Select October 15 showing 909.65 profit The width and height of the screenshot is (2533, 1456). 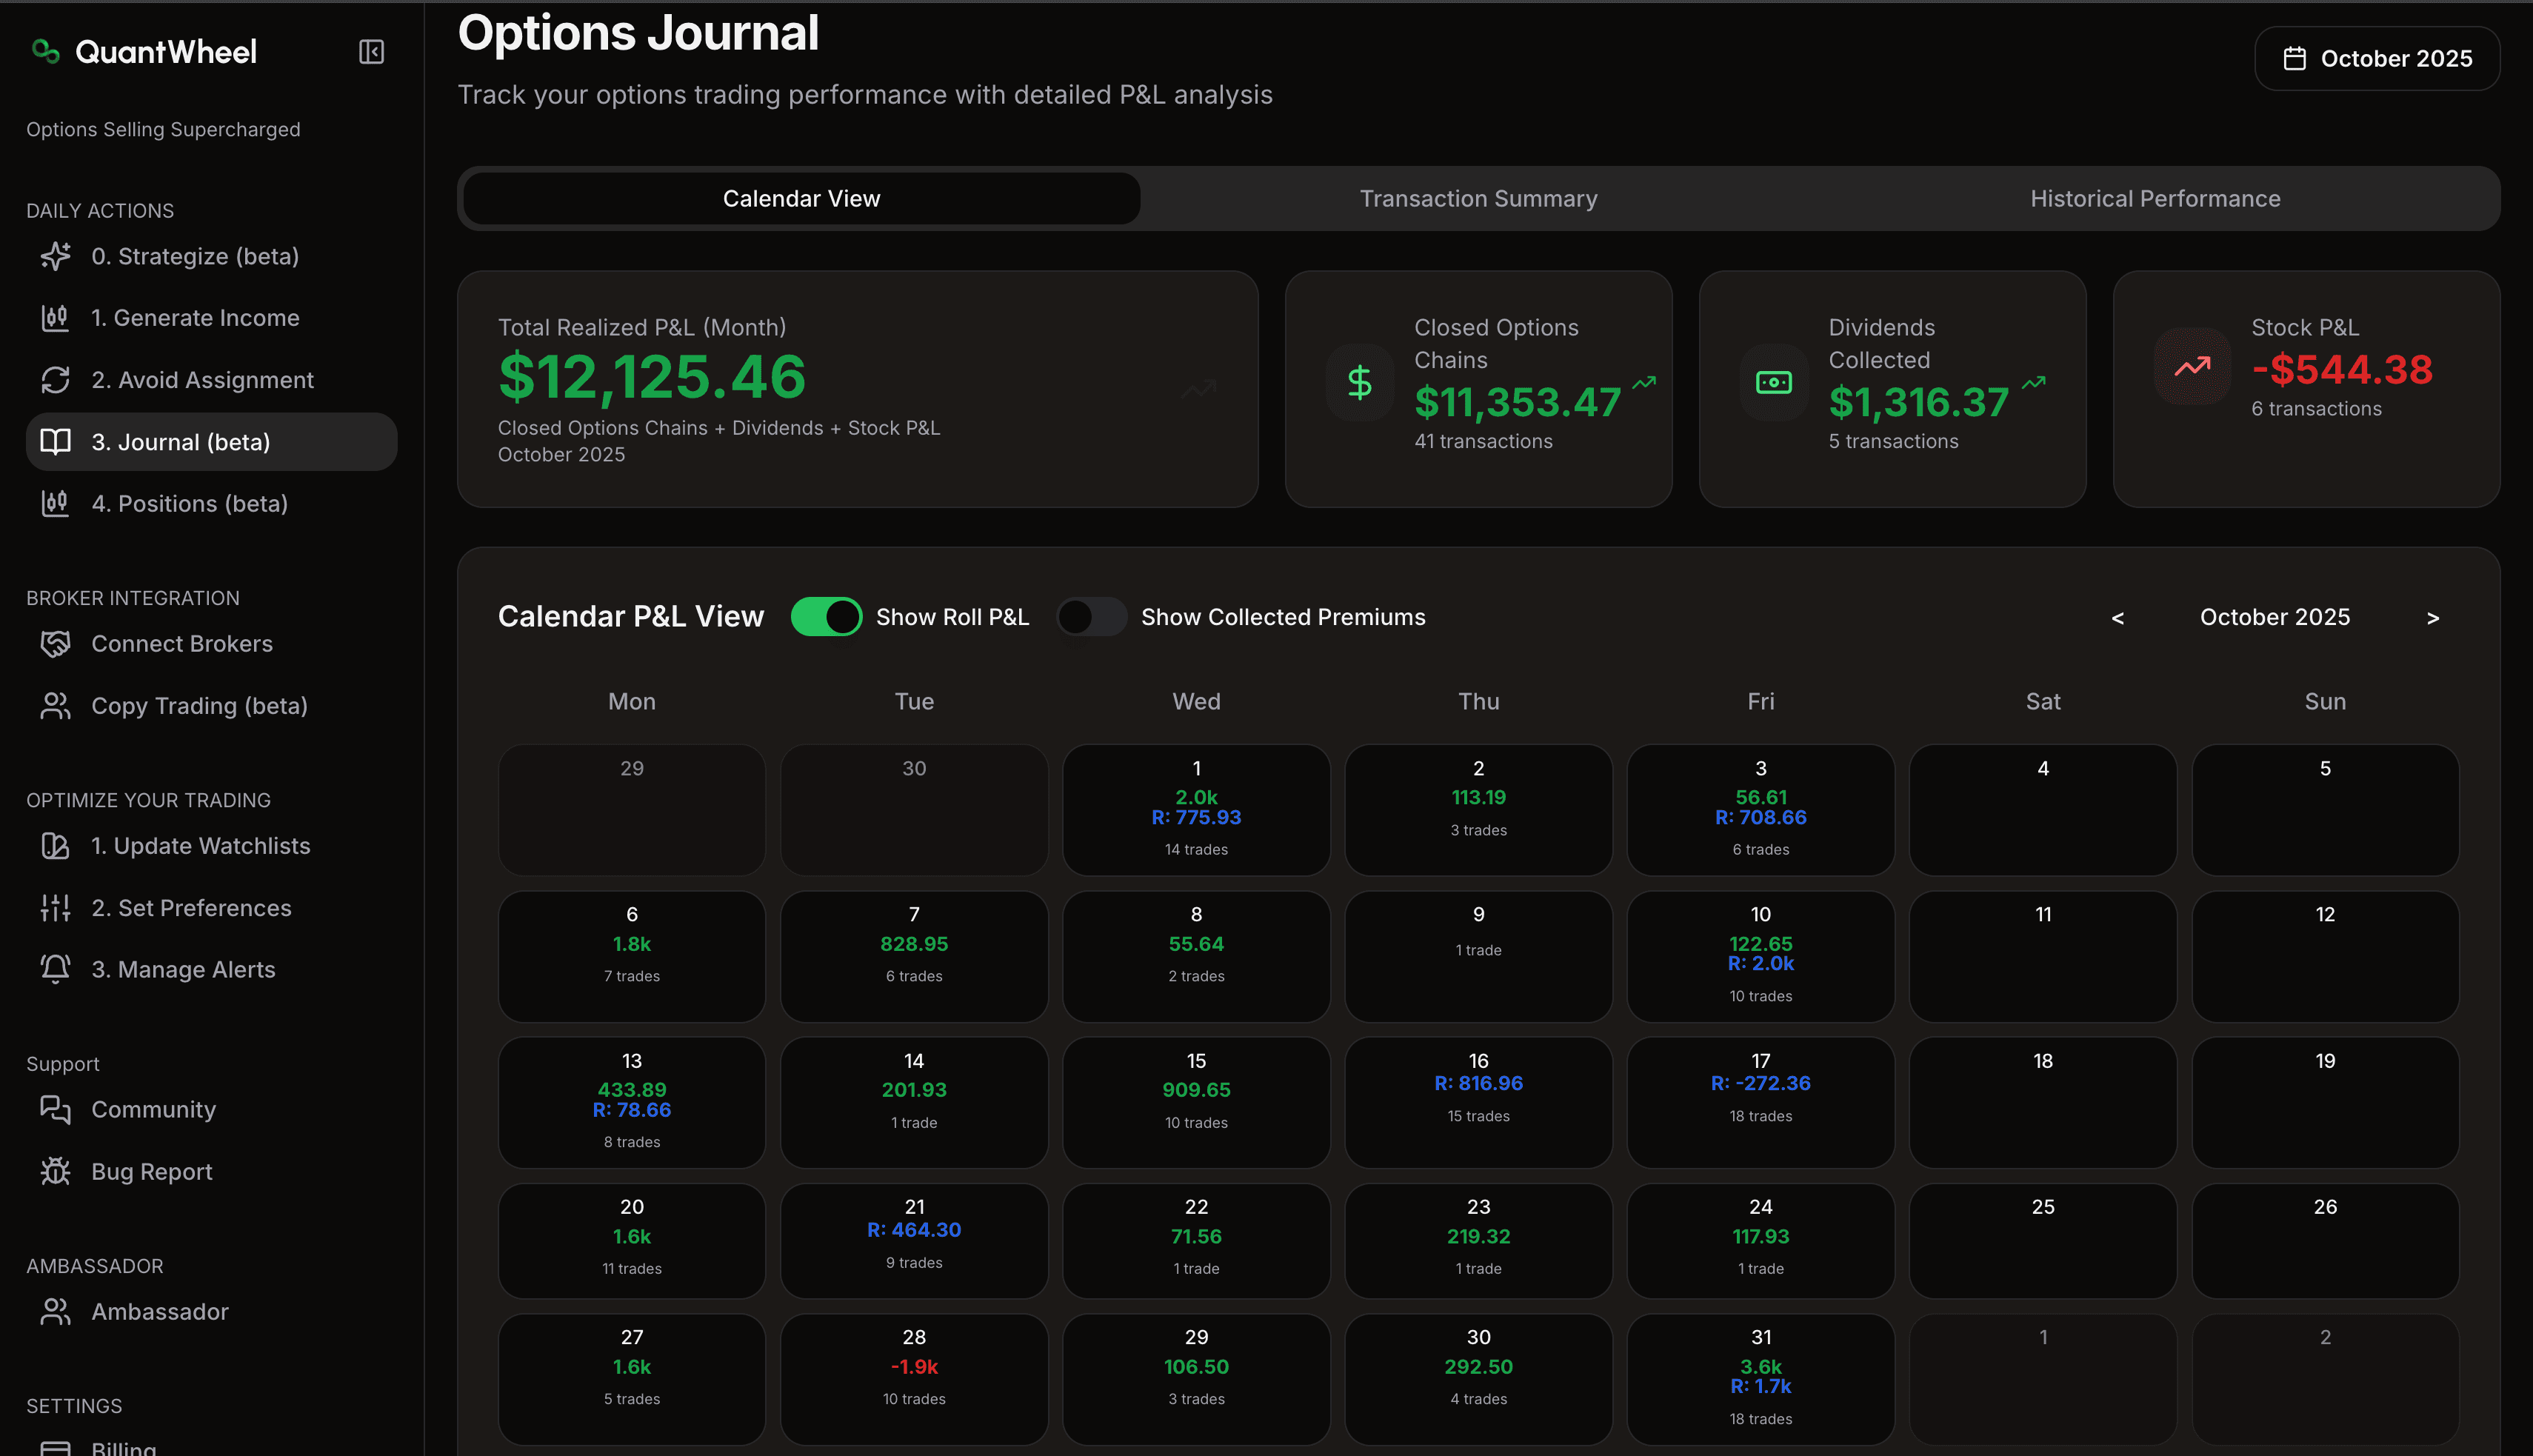point(1196,1100)
